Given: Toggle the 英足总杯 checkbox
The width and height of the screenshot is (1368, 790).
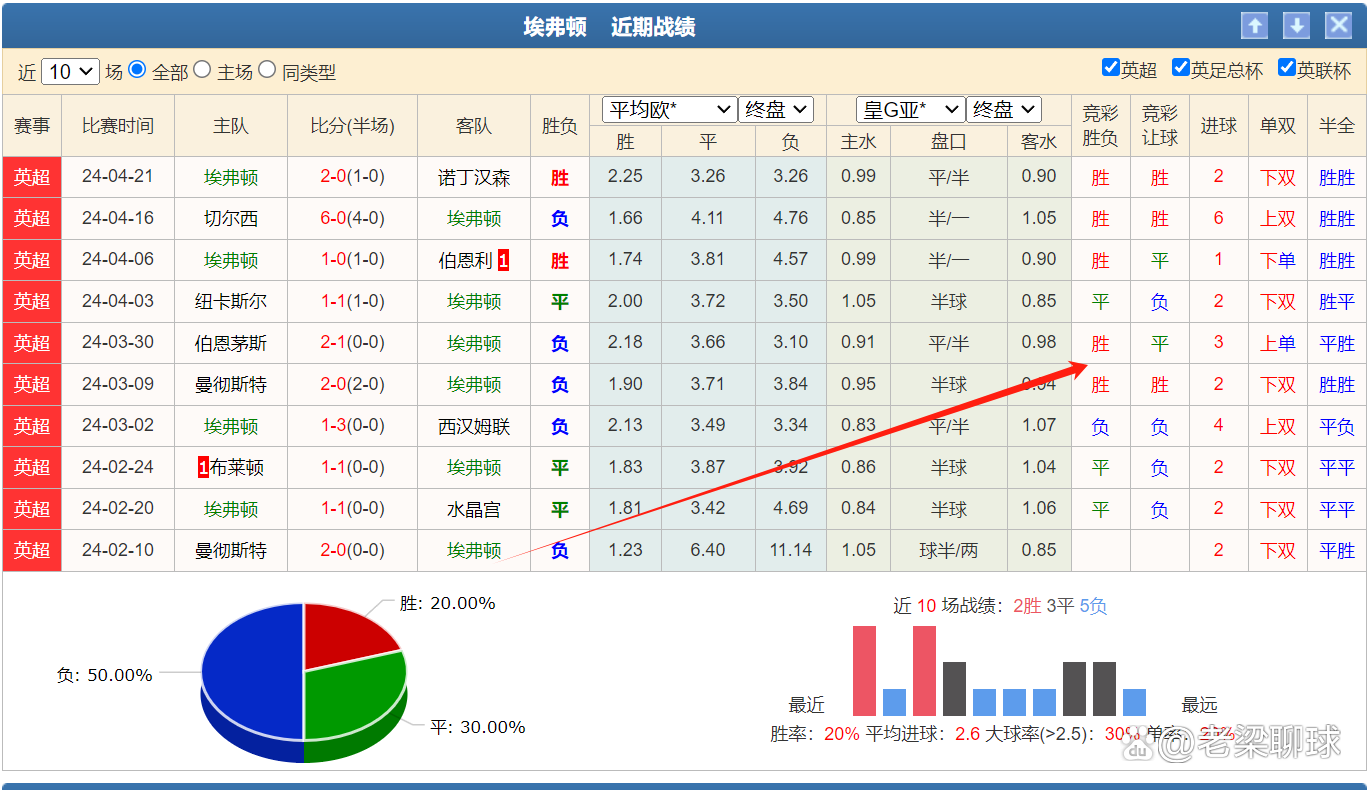Looking at the screenshot, I should pos(1180,68).
